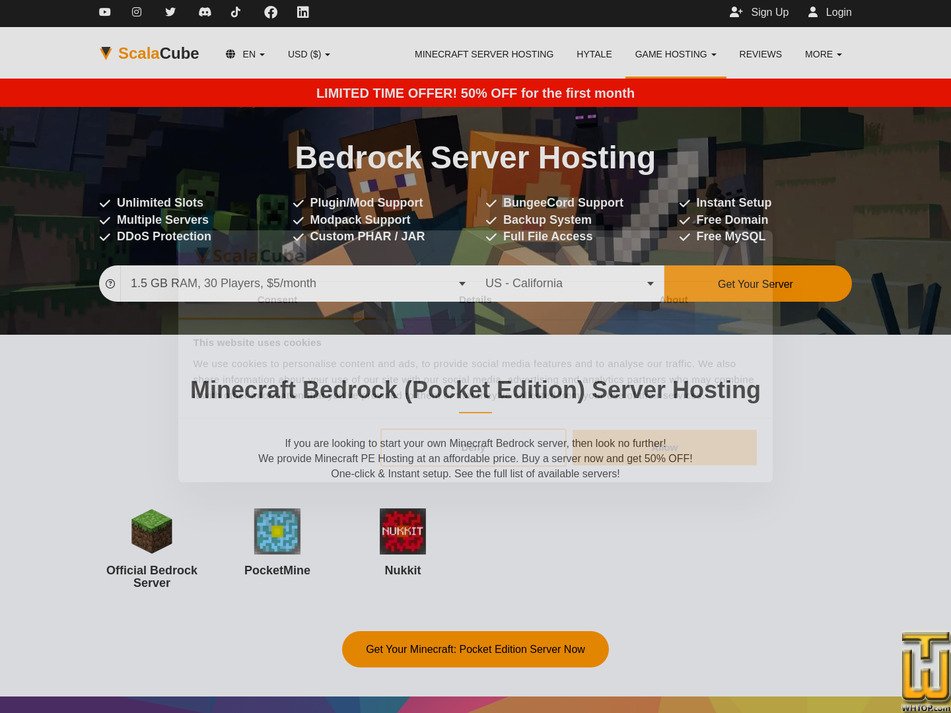
Task: Click the info icon beside the plan selector
Action: [110, 283]
